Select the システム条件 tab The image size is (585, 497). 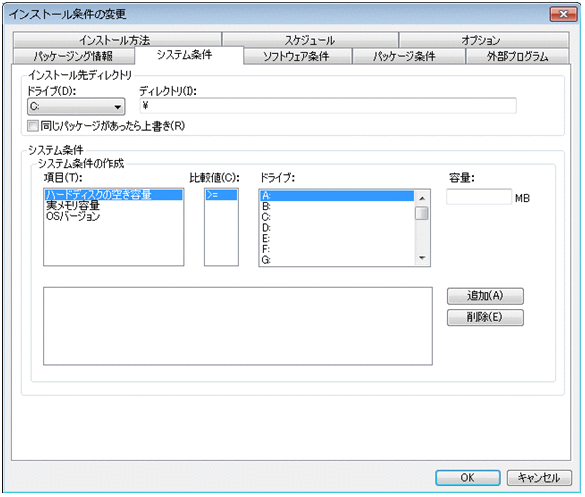point(189,55)
